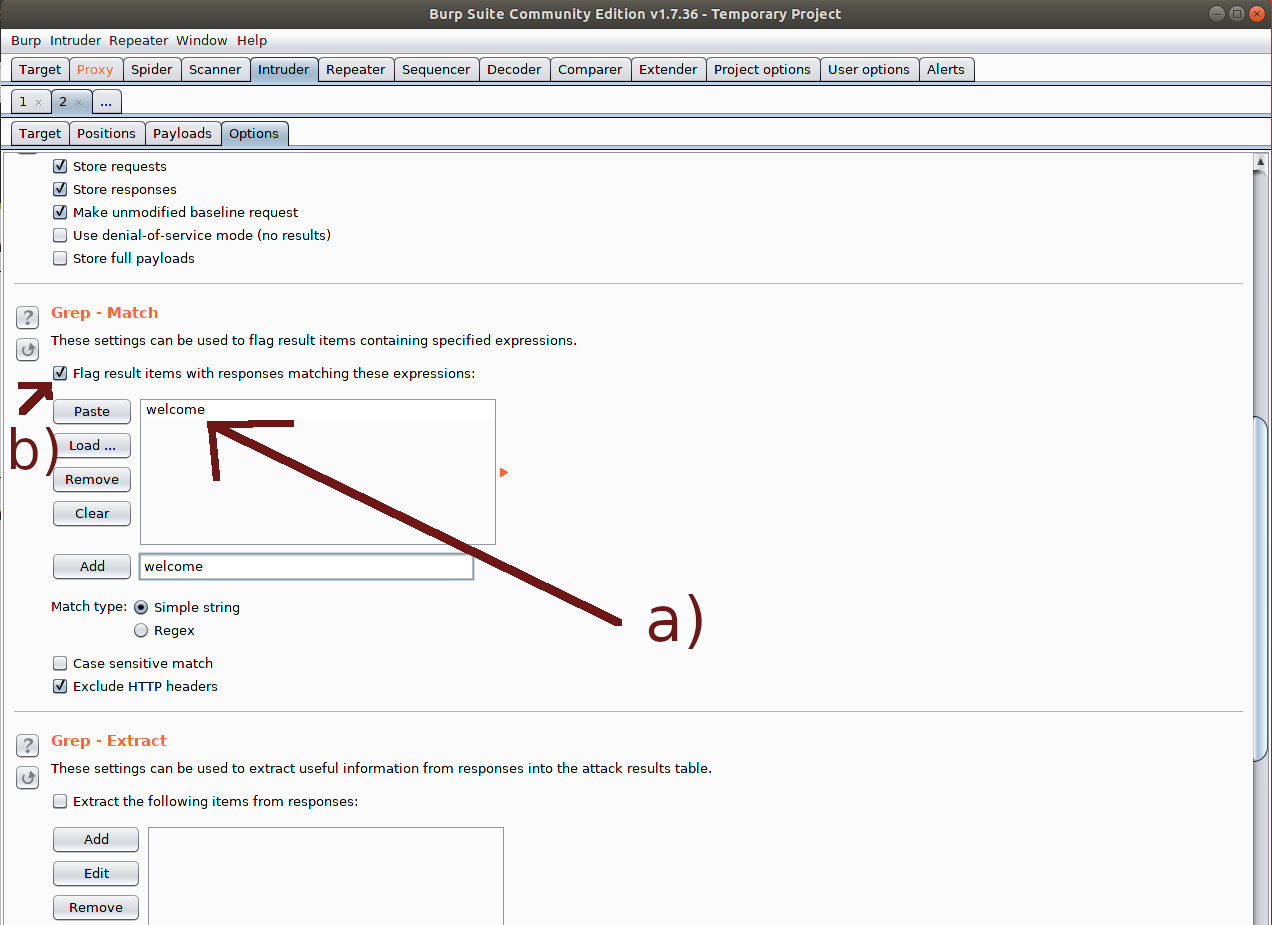Select the Options sub-tab
Screen dimensions: 1272x925
point(254,133)
